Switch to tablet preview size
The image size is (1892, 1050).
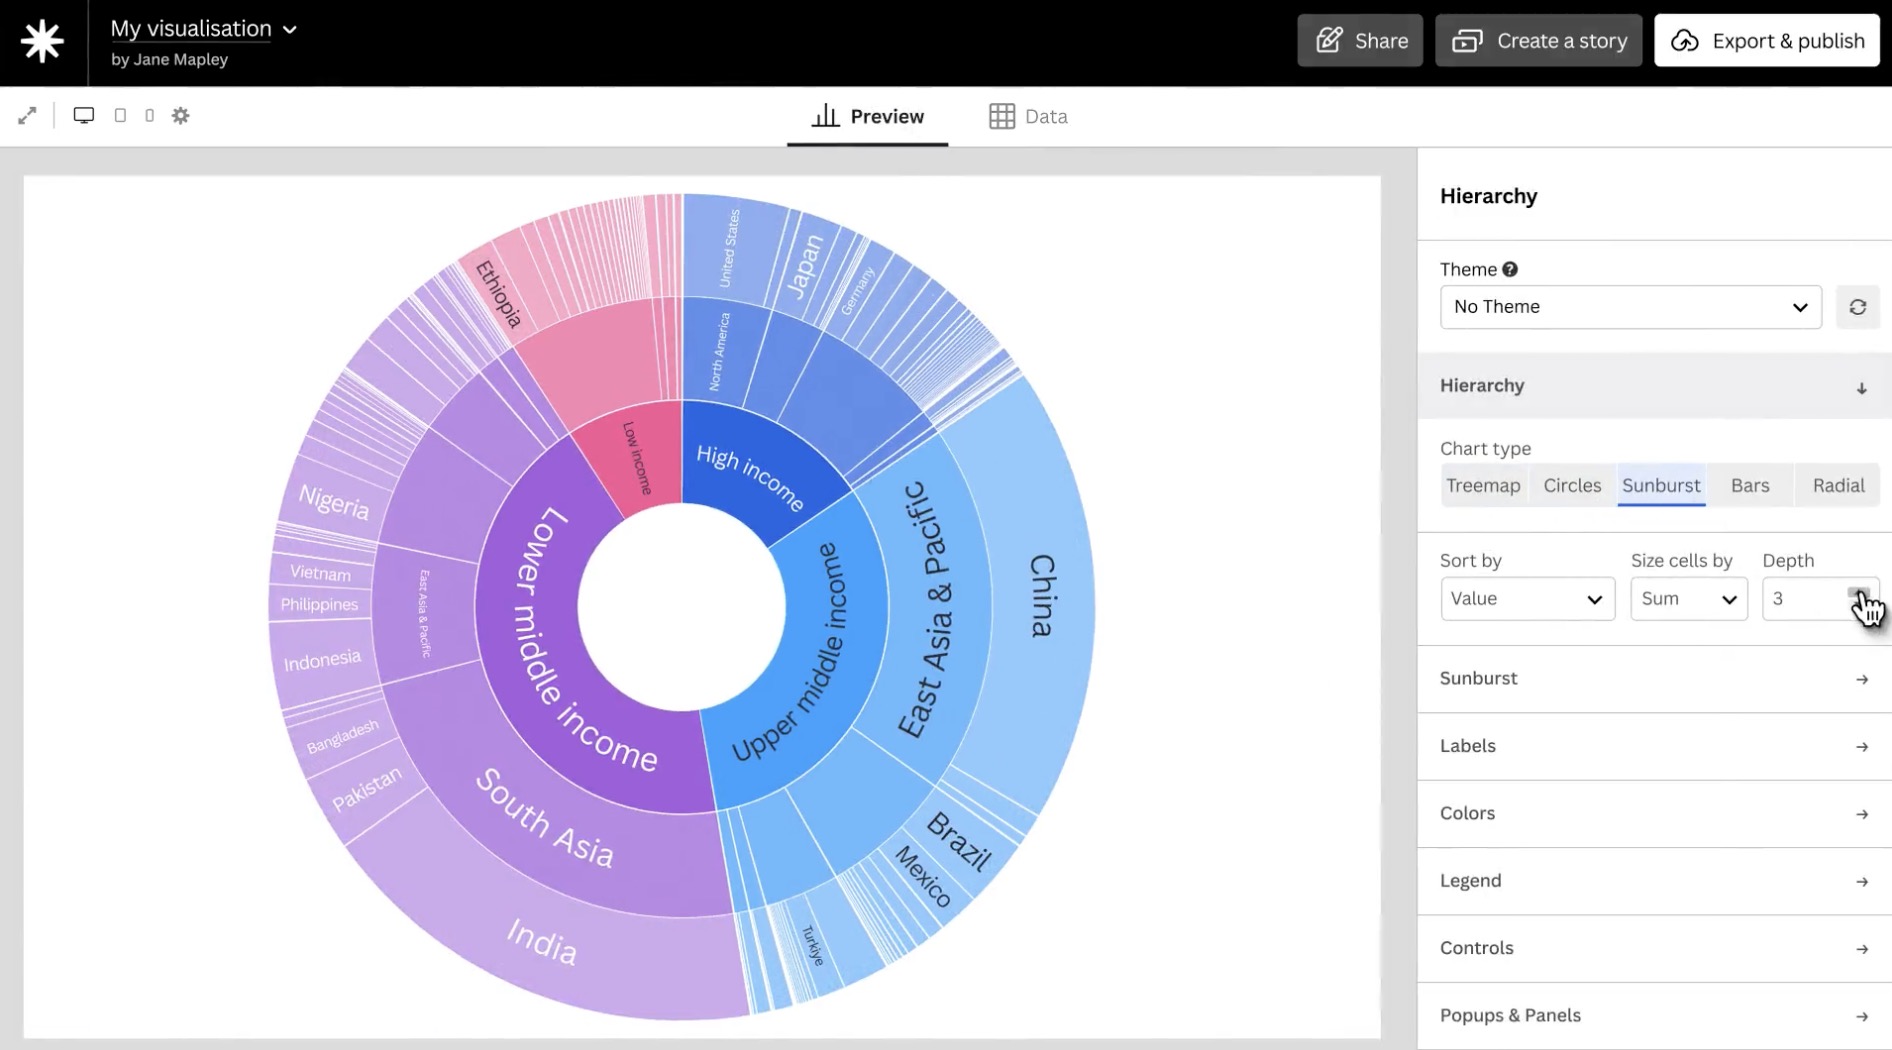[x=120, y=116]
